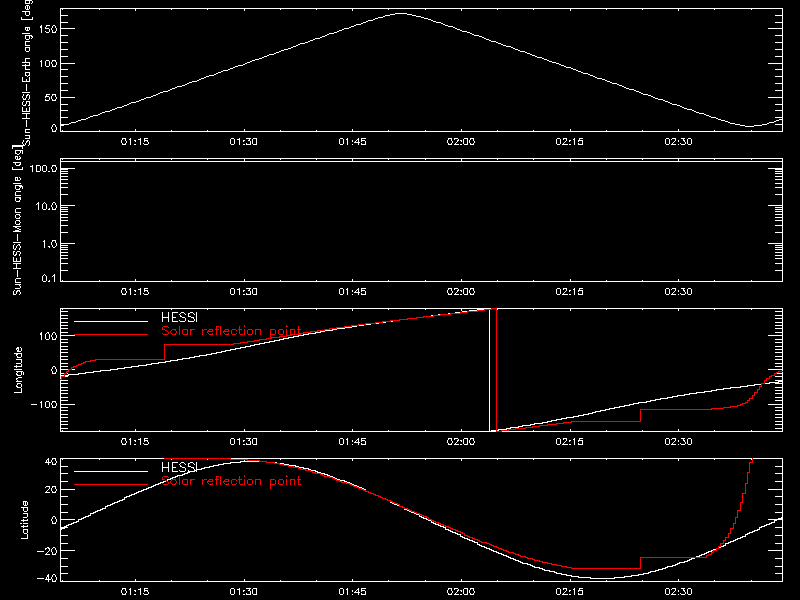The width and height of the screenshot is (800, 600).
Task: Click the Longitude axis label
Action: coord(18,370)
